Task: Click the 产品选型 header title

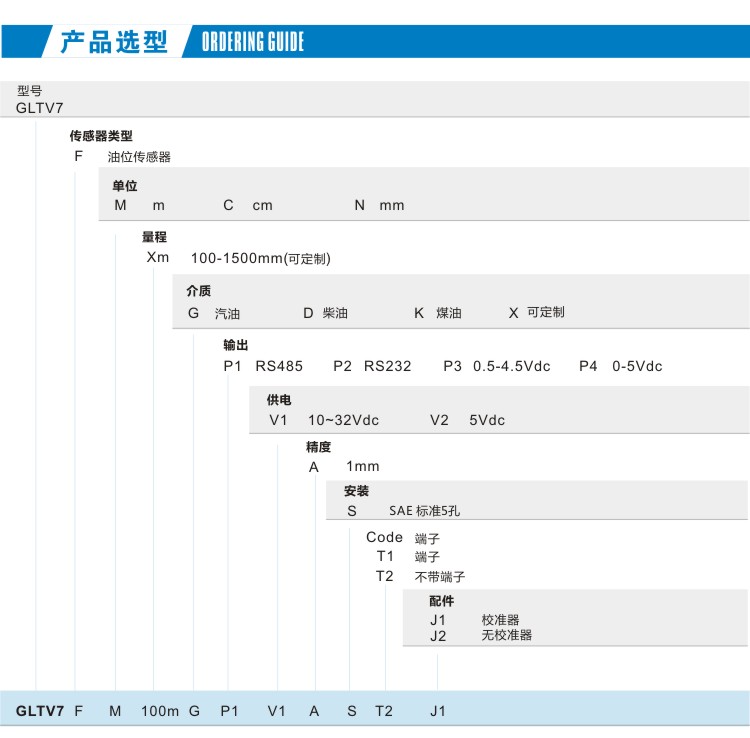Action: pos(114,42)
